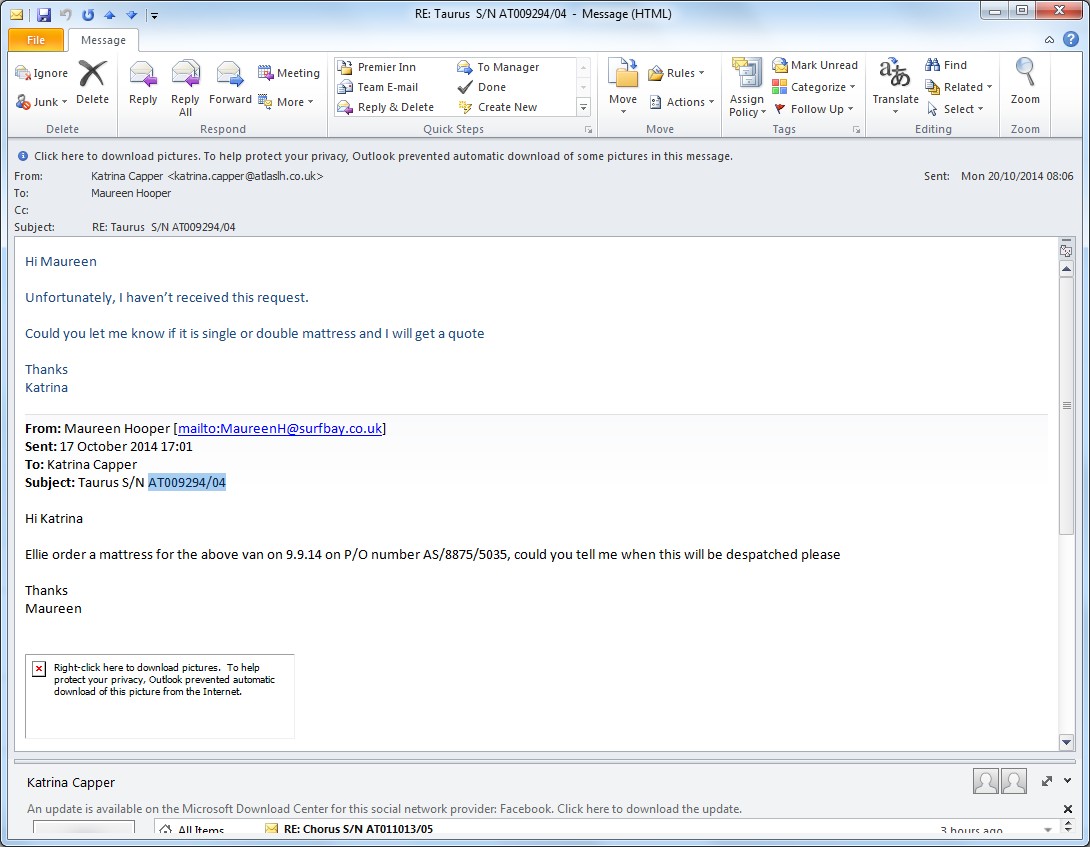Image resolution: width=1090 pixels, height=847 pixels.
Task: Click Reply All in the Respond group
Action: 185,88
